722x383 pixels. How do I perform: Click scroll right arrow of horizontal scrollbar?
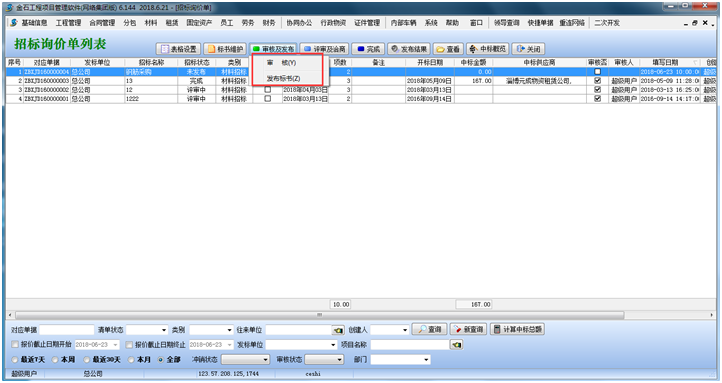coord(712,315)
